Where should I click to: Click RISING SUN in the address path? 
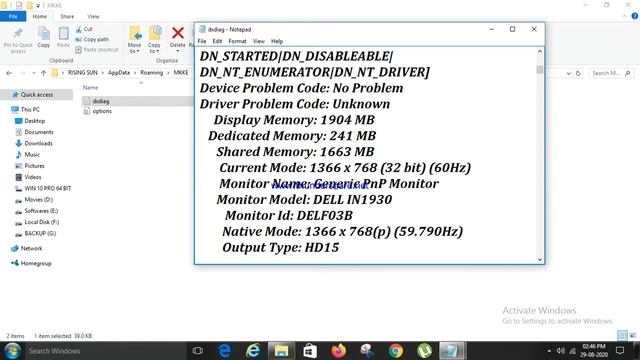pyautogui.click(x=83, y=73)
